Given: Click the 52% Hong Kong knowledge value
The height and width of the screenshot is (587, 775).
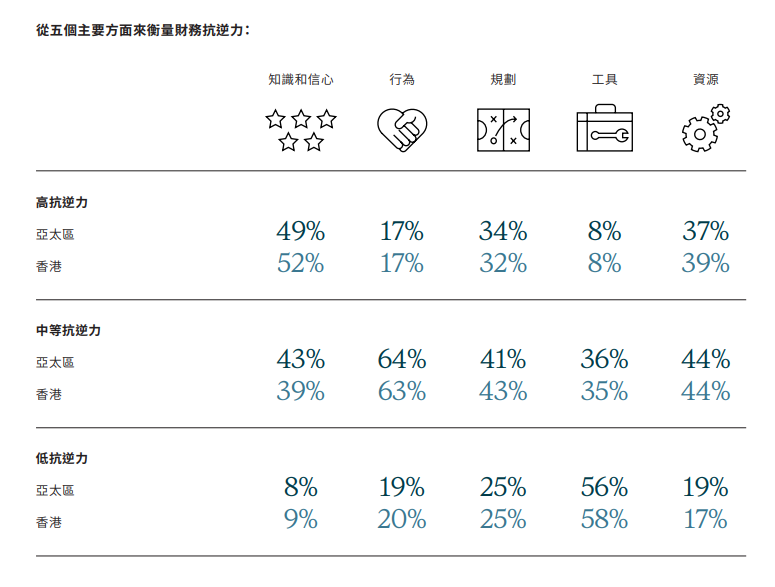Looking at the screenshot, I should (x=301, y=263).
